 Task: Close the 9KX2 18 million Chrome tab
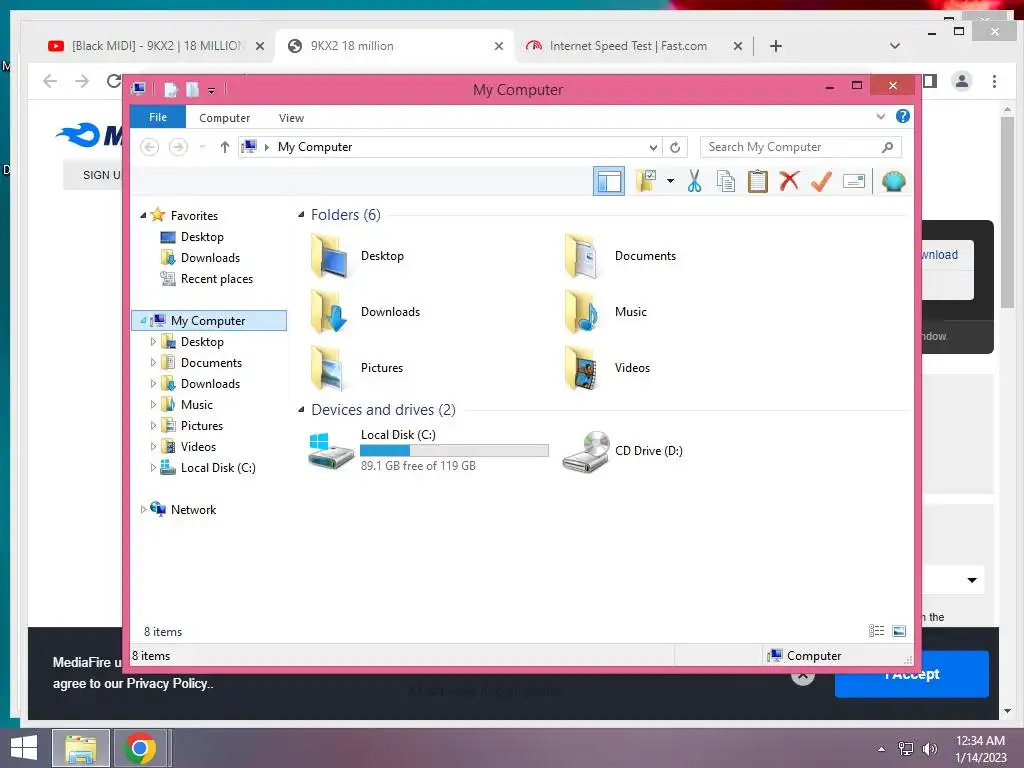pyautogui.click(x=498, y=46)
